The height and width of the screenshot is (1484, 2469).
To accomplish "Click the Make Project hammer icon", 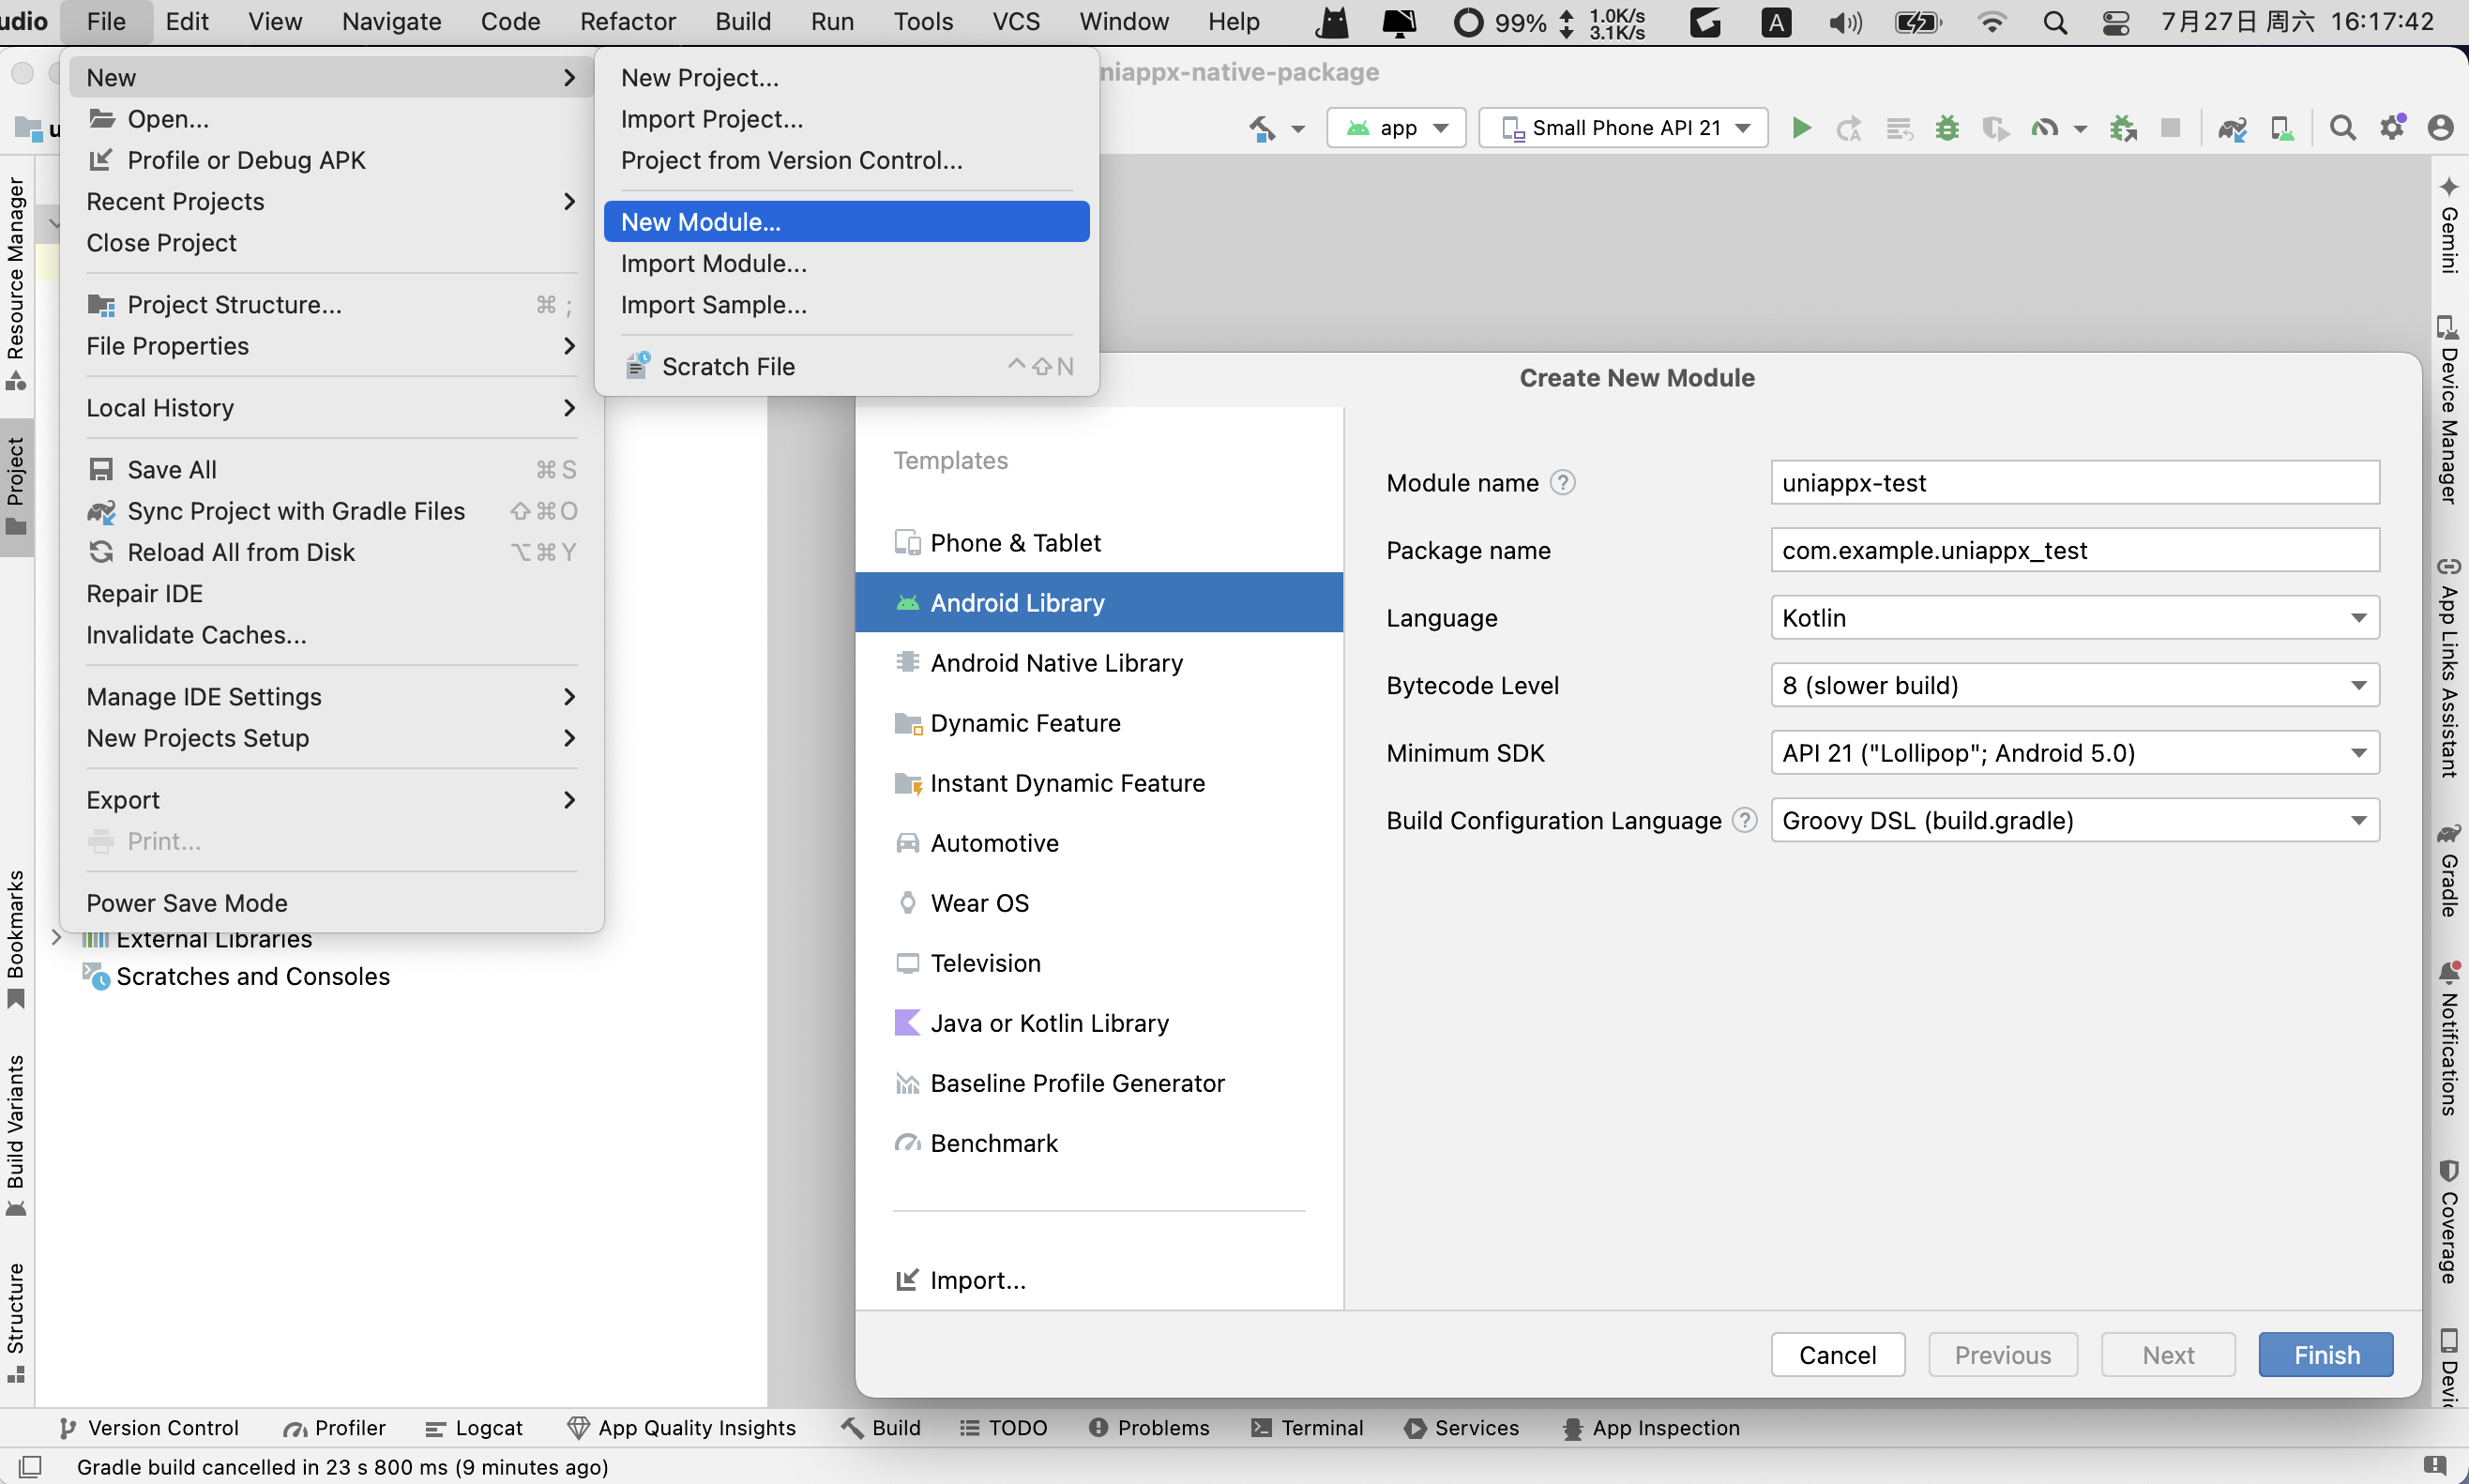I will click(1262, 128).
